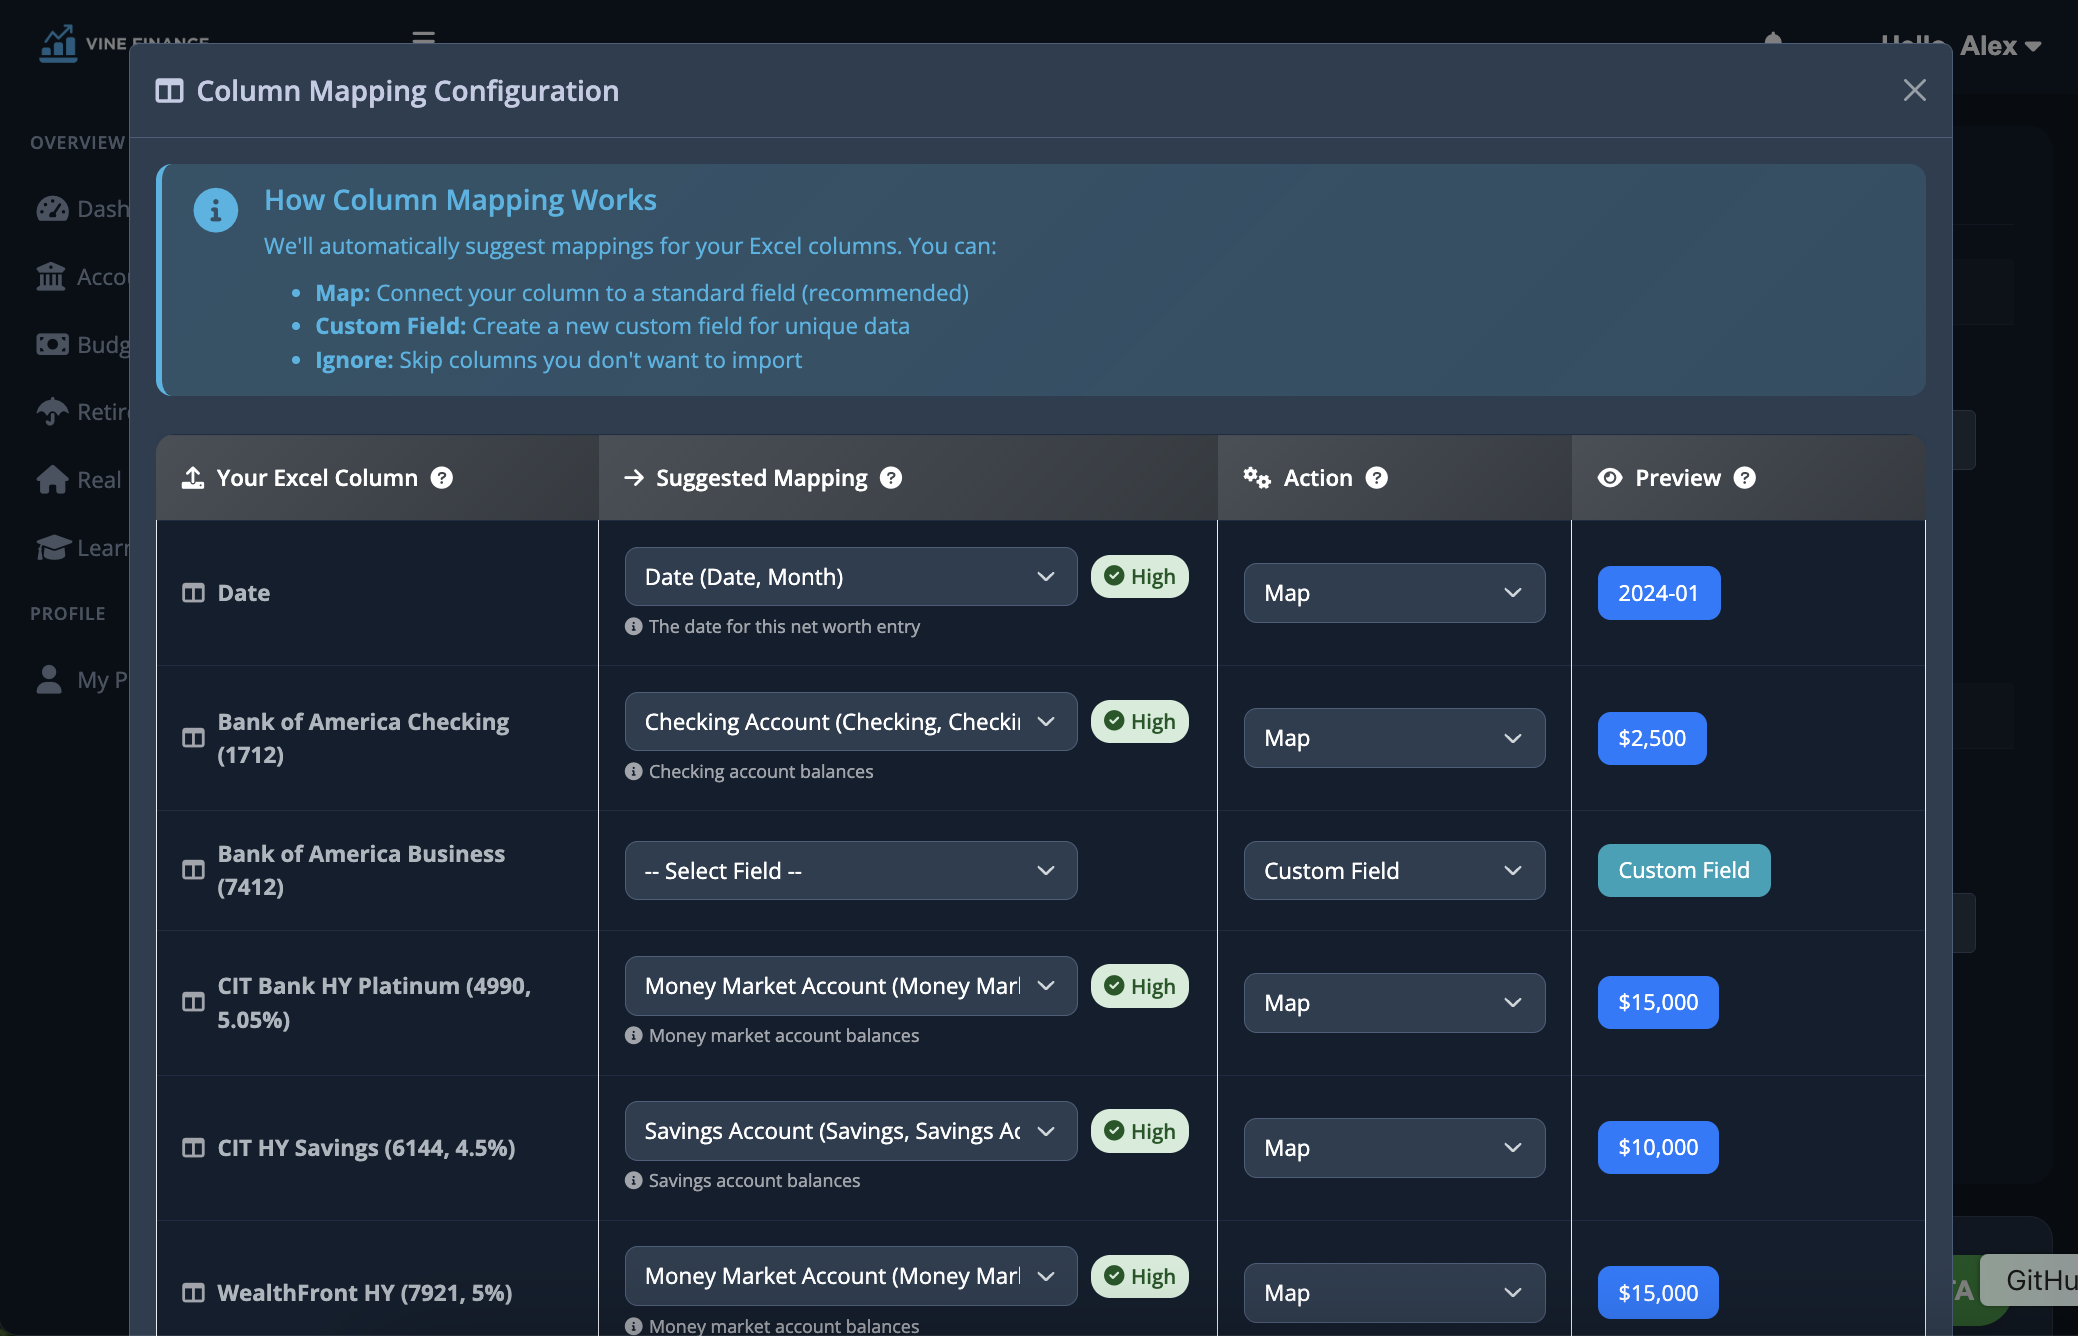Image resolution: width=2078 pixels, height=1336 pixels.
Task: Click the column icon beside Date row
Action: pyautogui.click(x=193, y=593)
